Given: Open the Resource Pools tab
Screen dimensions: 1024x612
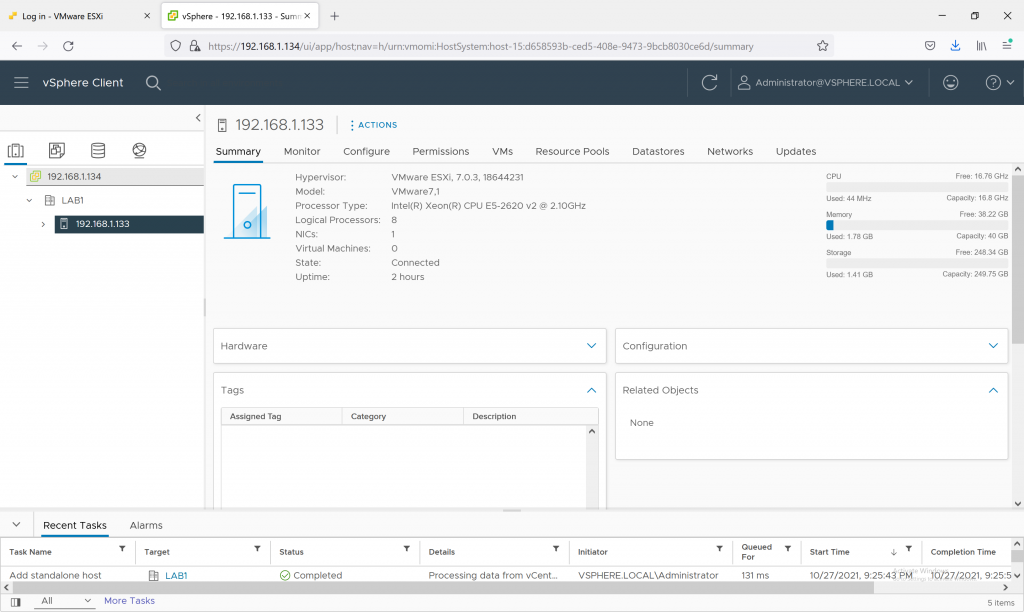Looking at the screenshot, I should pyautogui.click(x=572, y=151).
